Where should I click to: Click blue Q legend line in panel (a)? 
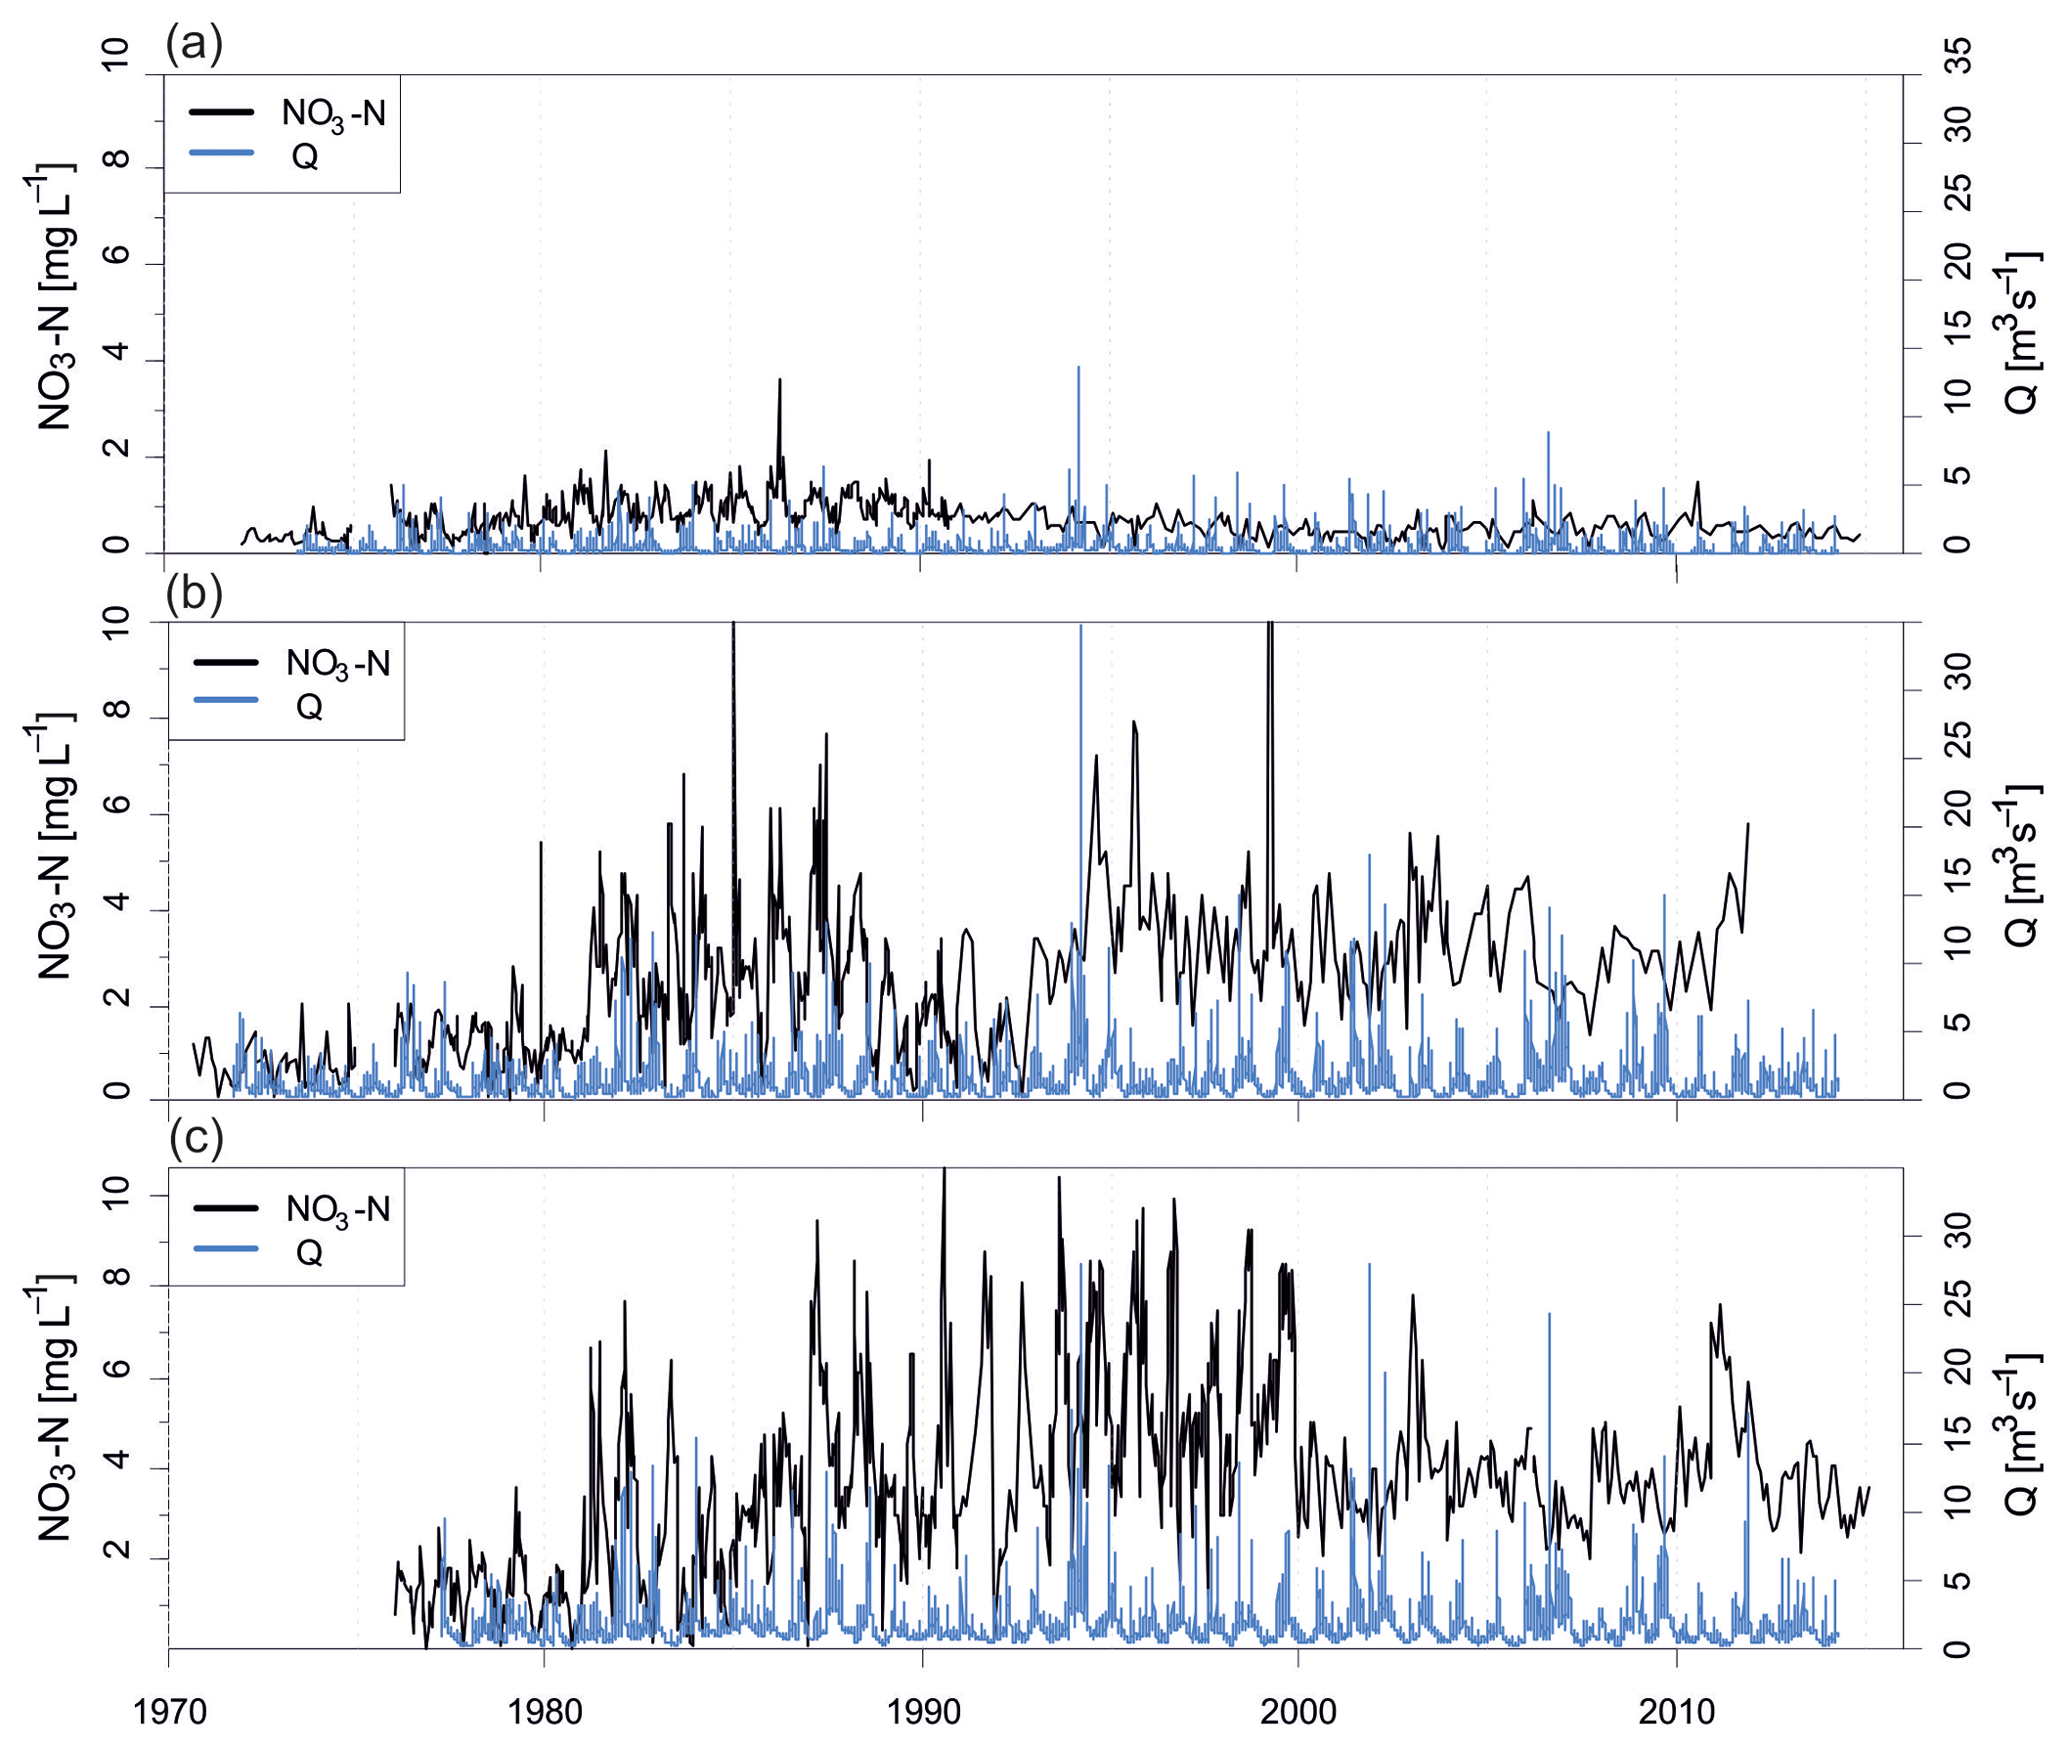pyautogui.click(x=223, y=153)
